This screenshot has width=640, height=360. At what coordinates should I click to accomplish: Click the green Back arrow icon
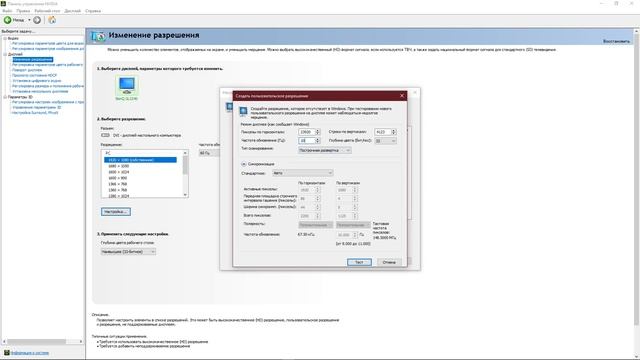pos(7,20)
